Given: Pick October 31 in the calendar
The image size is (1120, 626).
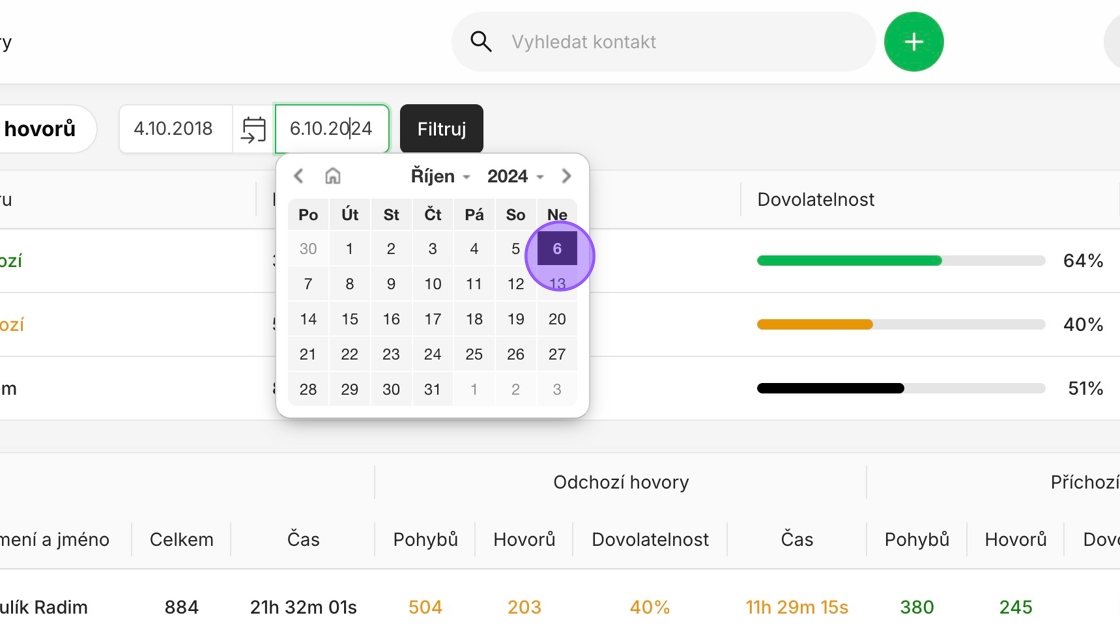Looking at the screenshot, I should pos(432,389).
